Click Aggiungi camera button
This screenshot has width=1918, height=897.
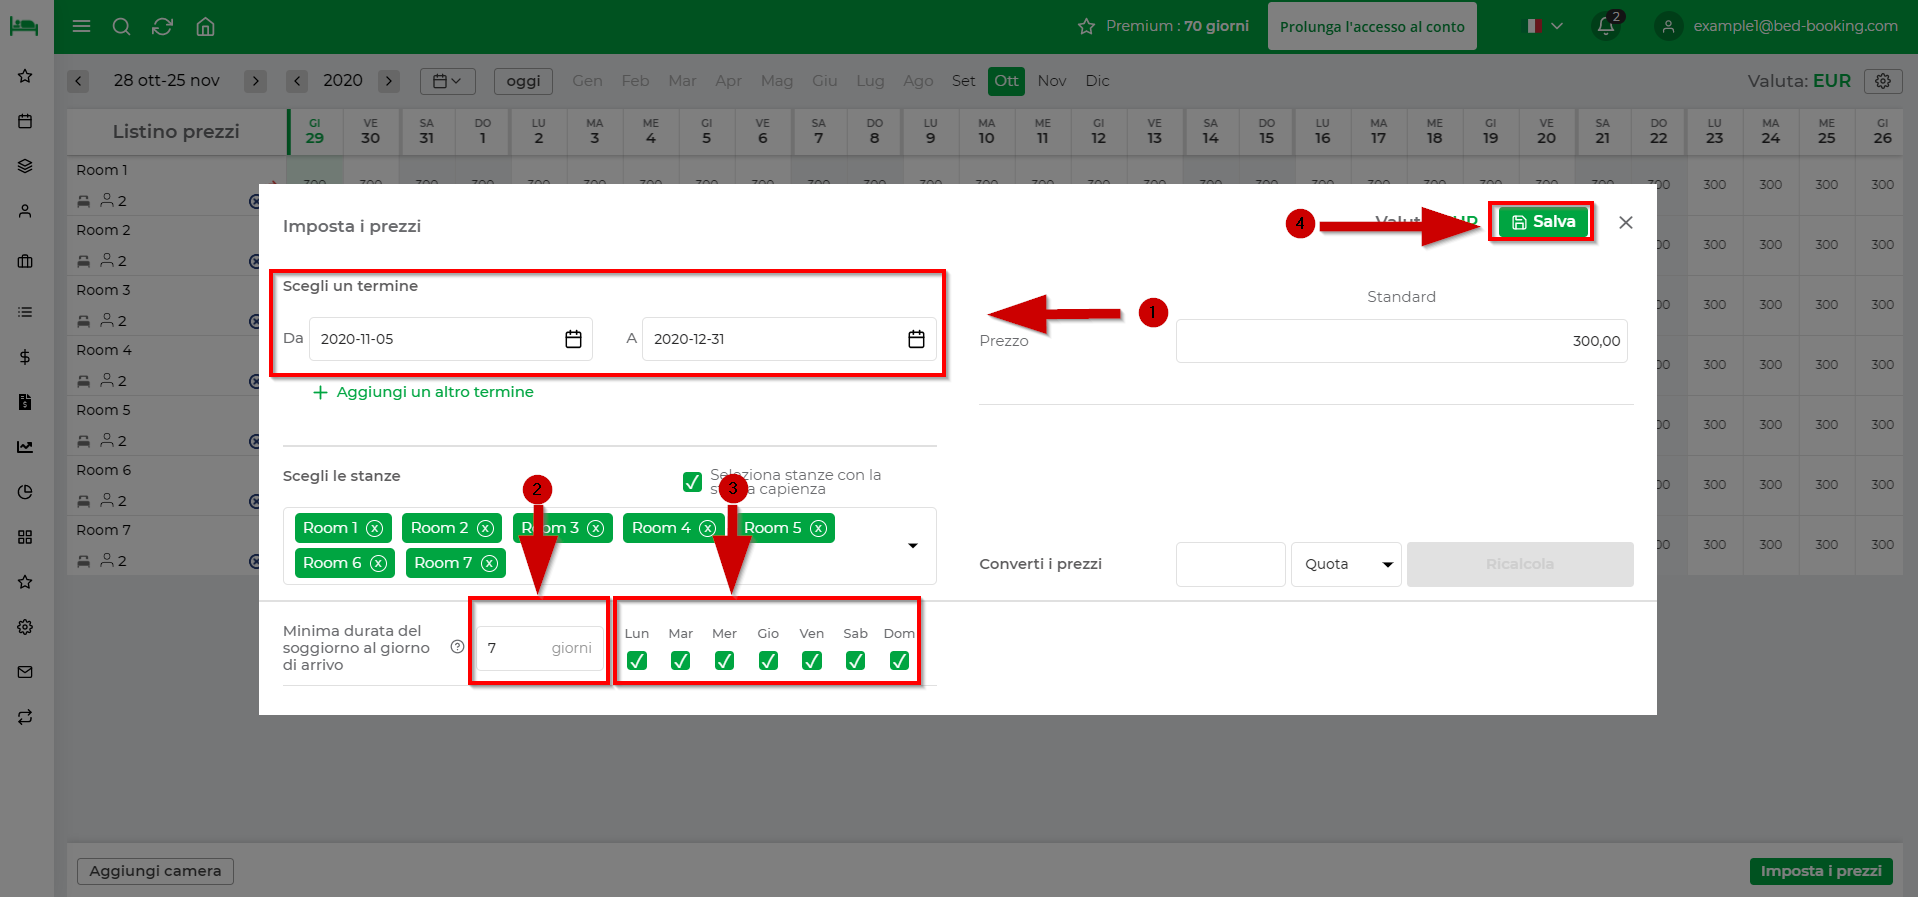tap(155, 871)
